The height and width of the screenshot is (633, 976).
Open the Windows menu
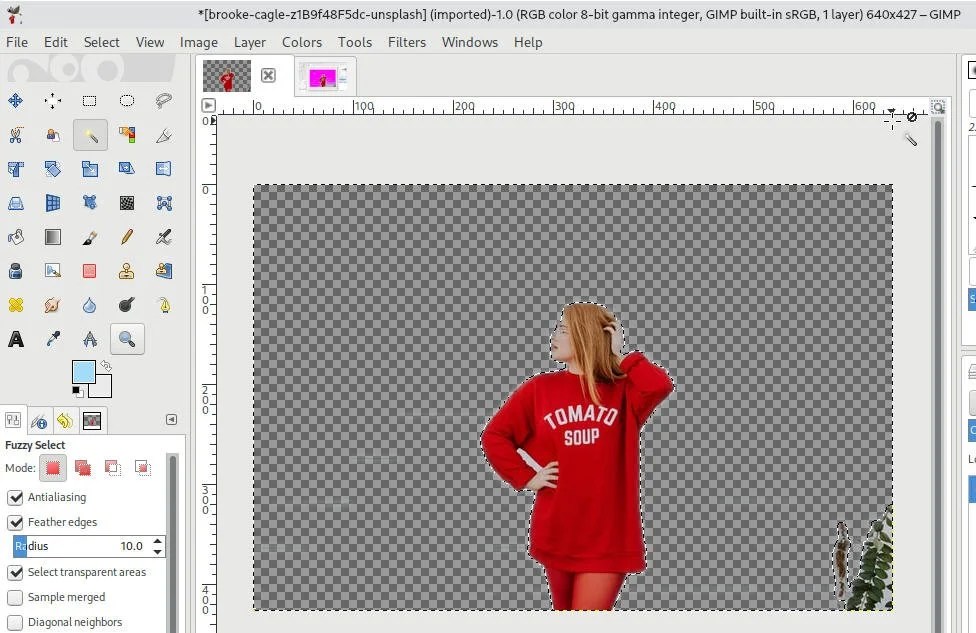point(470,42)
